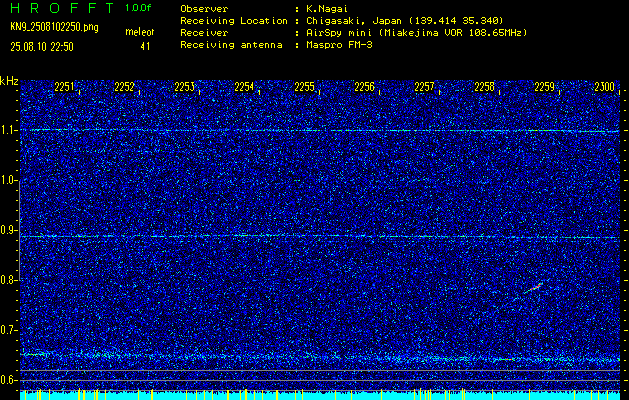
Task: Select the version label 1.0.0f
Action: 138,8
